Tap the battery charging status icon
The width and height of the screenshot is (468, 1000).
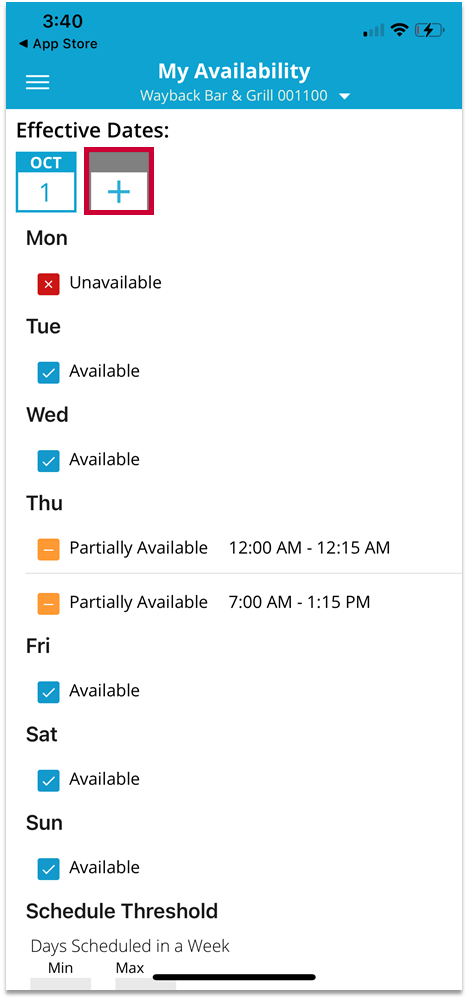pos(429,30)
